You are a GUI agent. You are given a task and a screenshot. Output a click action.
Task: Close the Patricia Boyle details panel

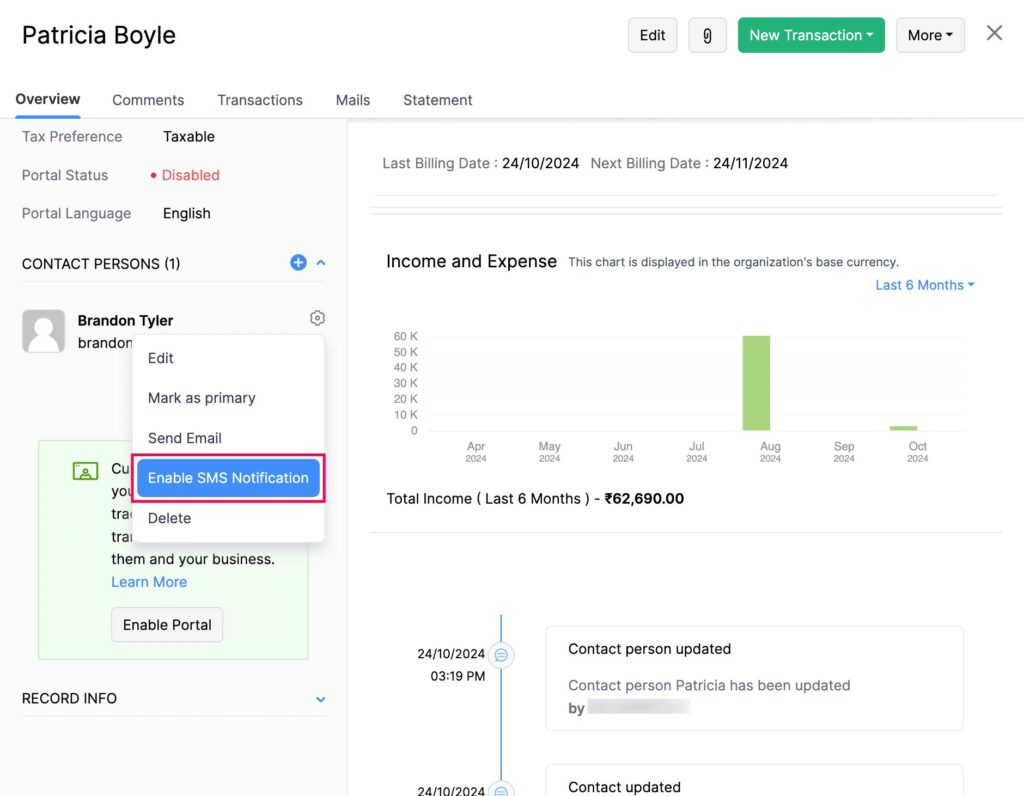994,33
